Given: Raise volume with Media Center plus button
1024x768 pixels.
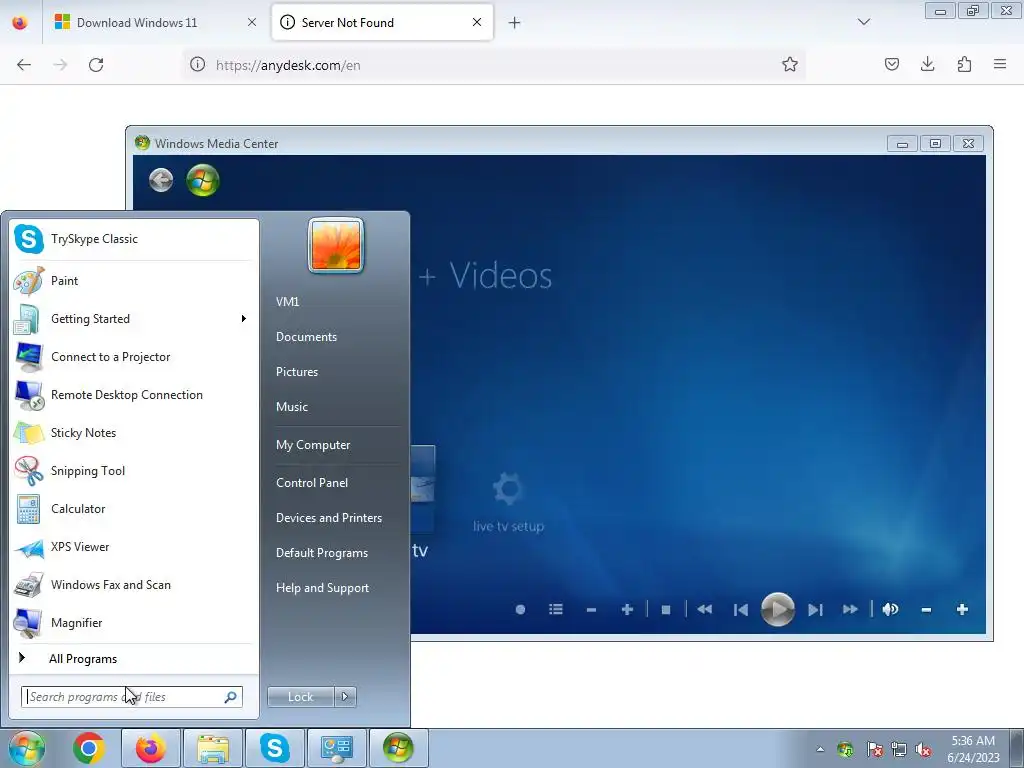Looking at the screenshot, I should (962, 609).
